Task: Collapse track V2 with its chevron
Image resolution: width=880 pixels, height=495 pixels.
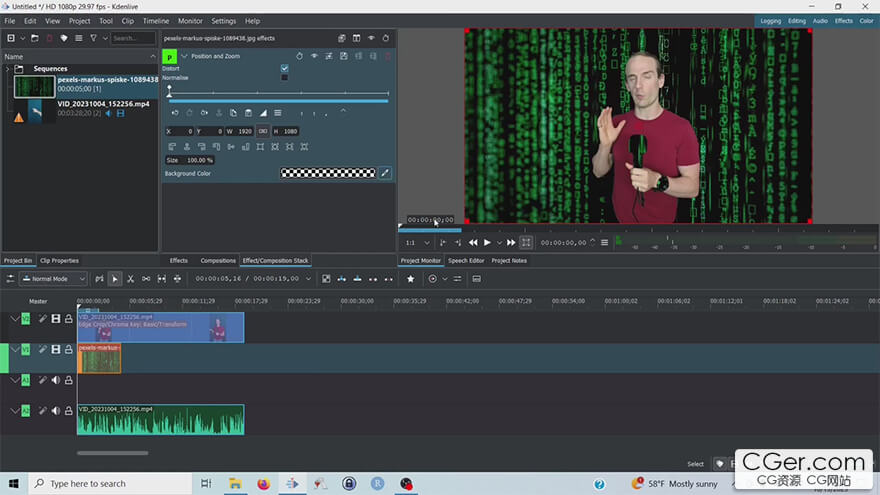Action: pos(15,319)
